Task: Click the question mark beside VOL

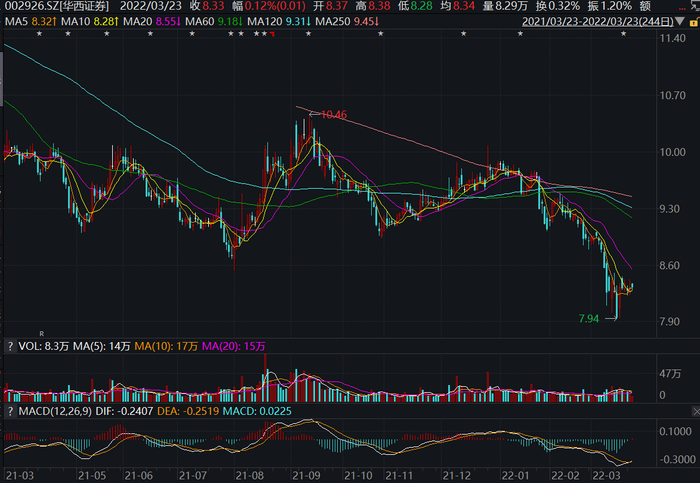Action: click(10, 346)
